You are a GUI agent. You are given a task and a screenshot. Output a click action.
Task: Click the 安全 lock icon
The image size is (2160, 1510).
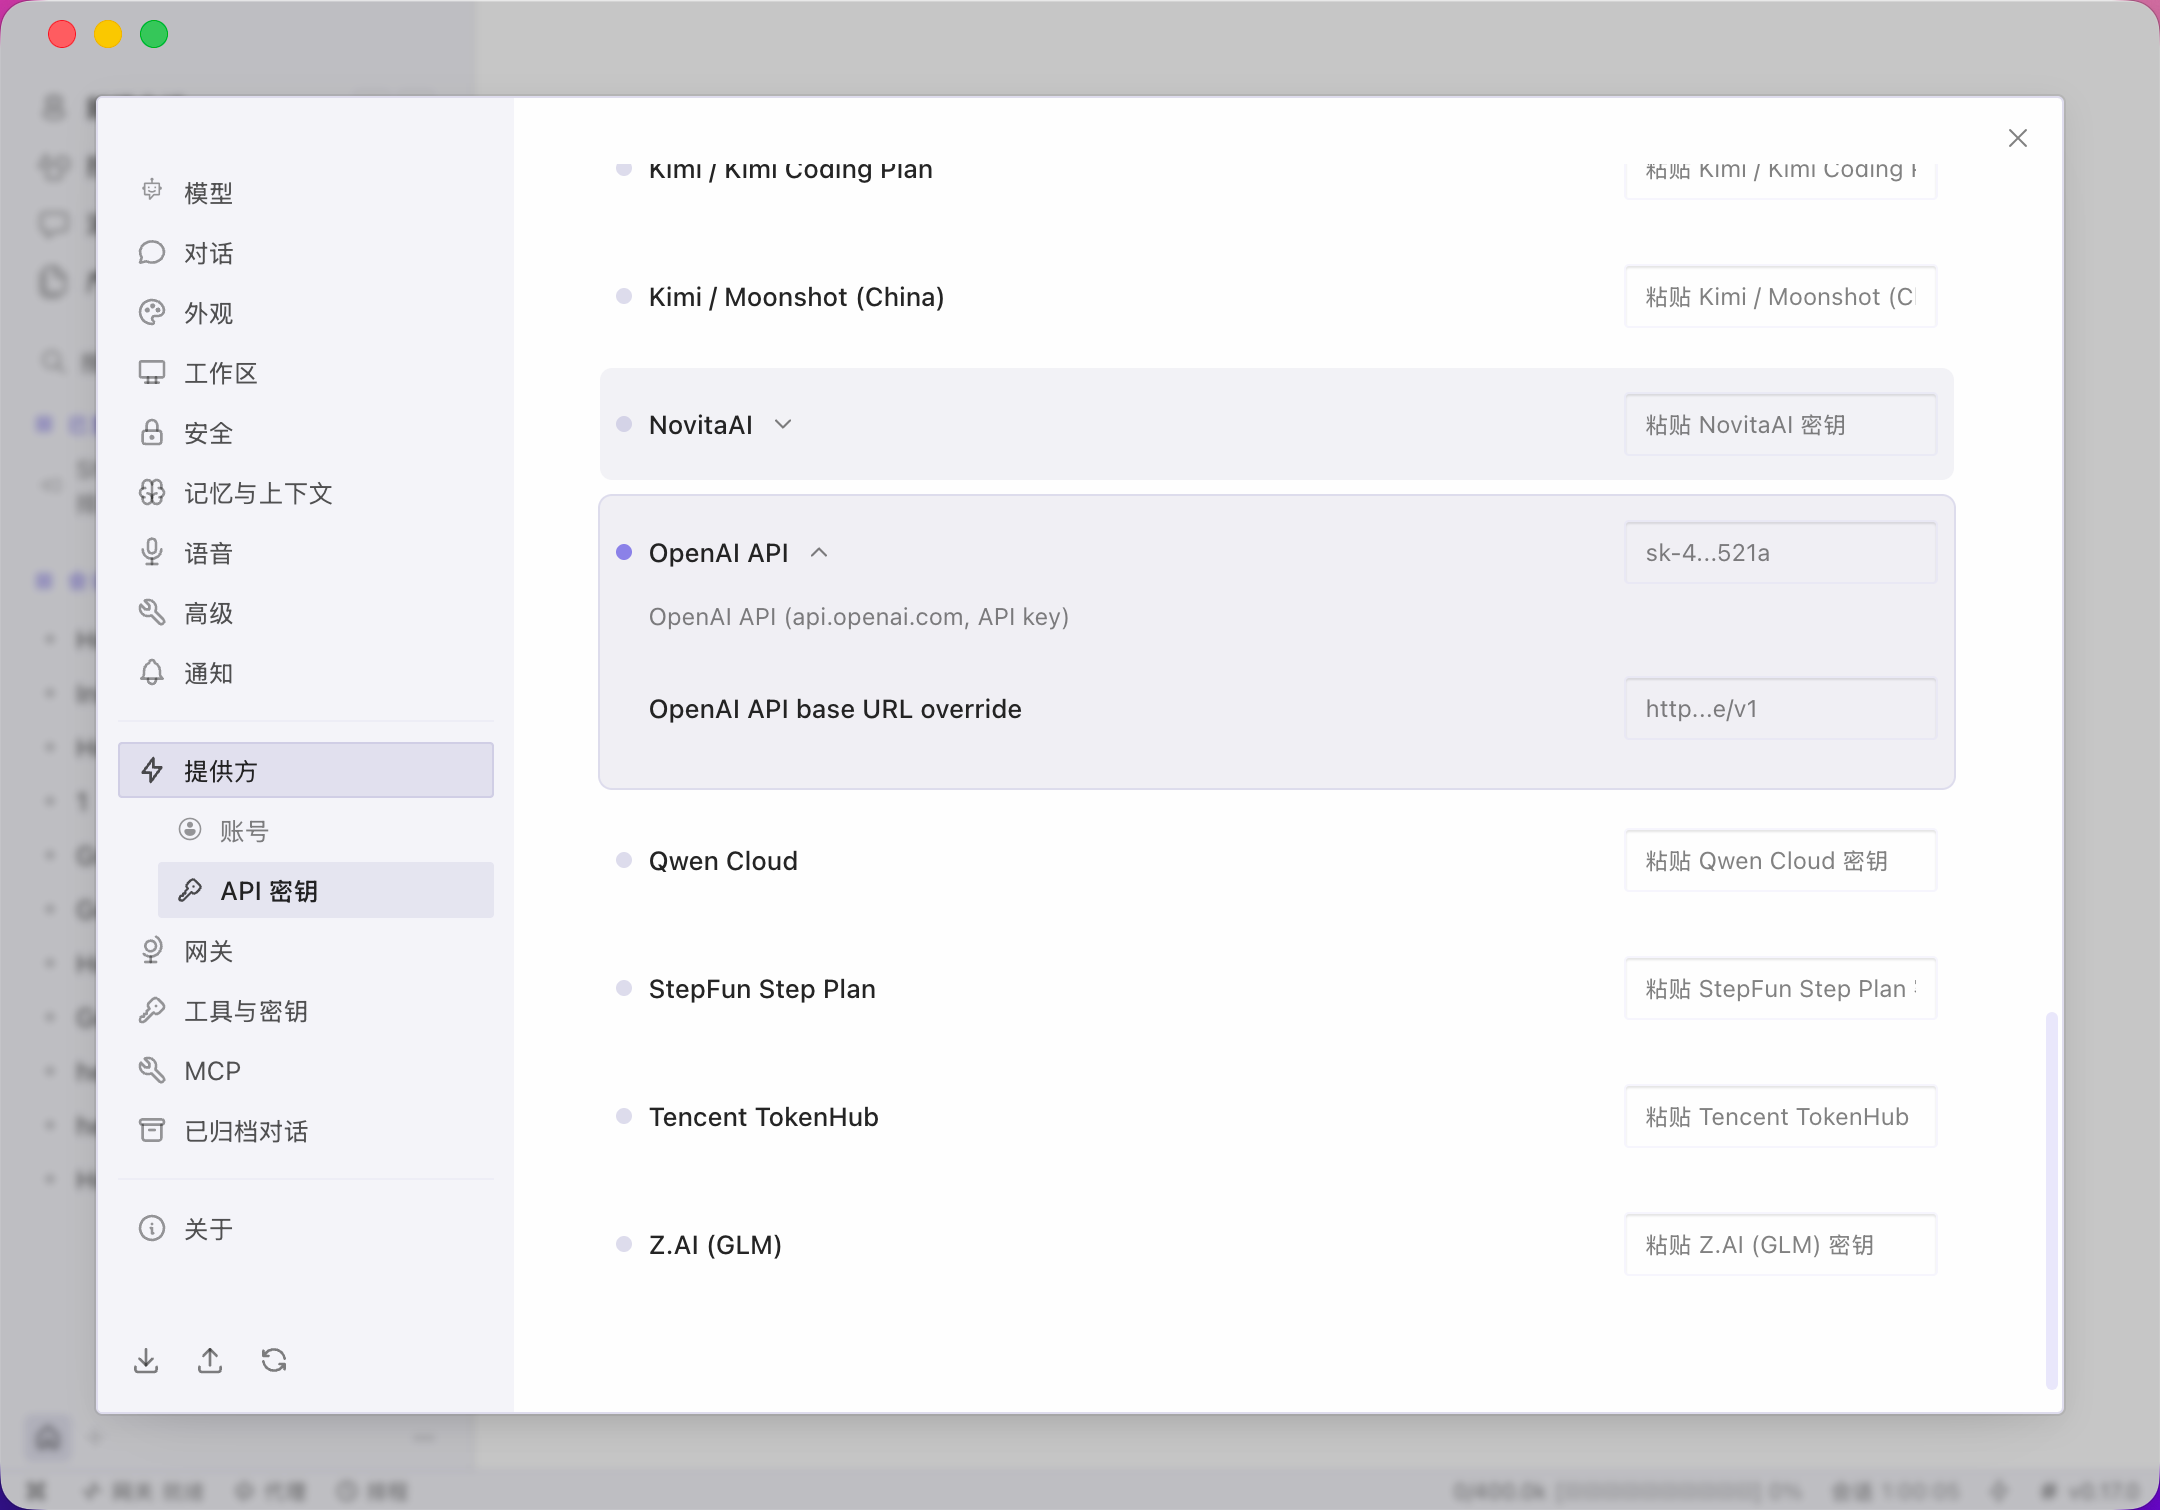click(152, 433)
